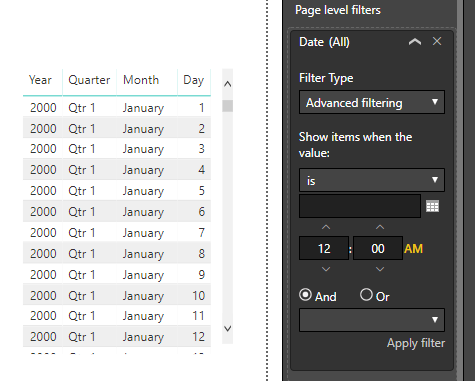This screenshot has height=381, width=475.
Task: Select the Day cell with value 6
Action: click(x=201, y=212)
